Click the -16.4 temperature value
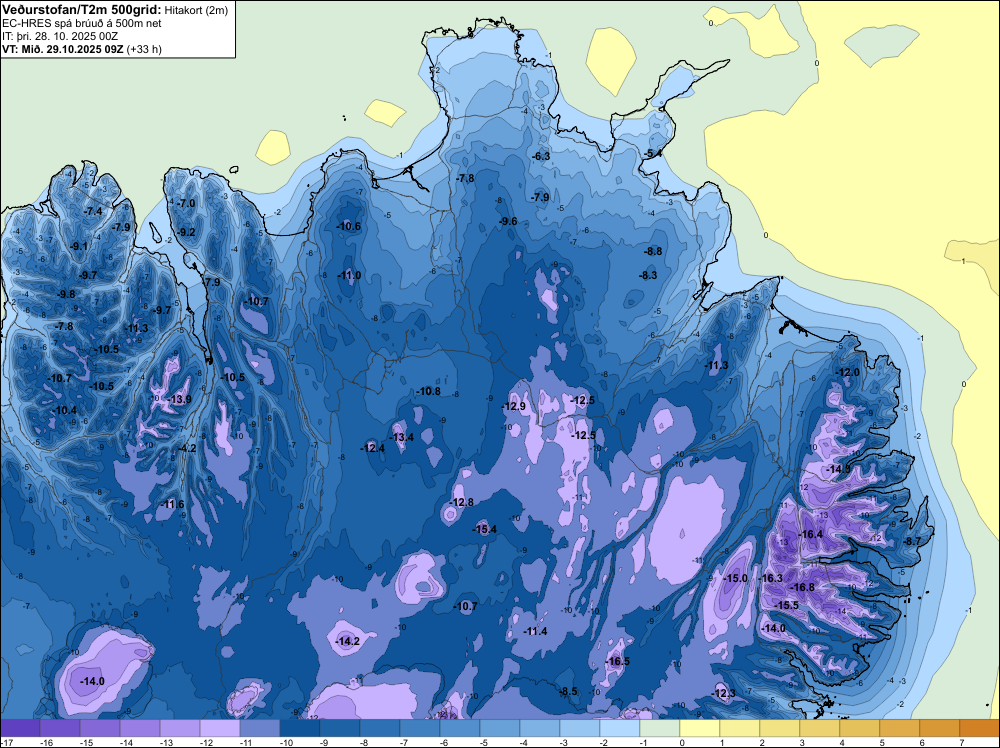 811,534
